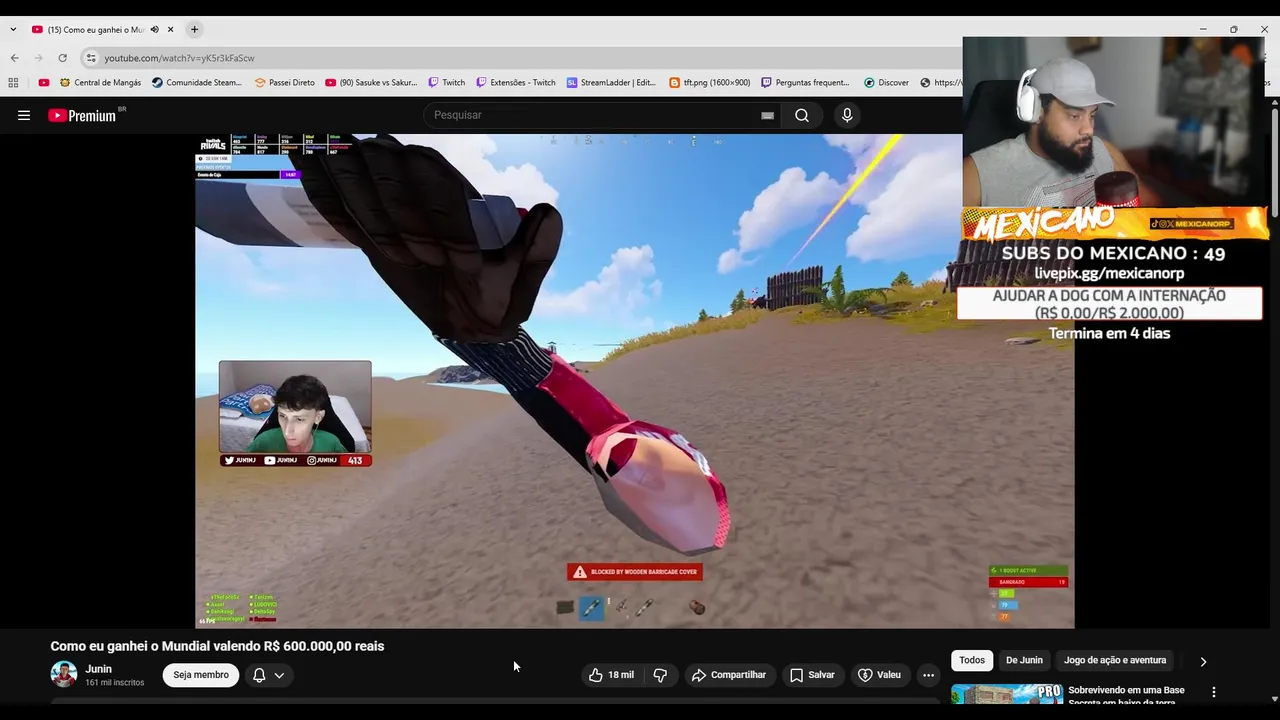Image resolution: width=1280 pixels, height=720 pixels.
Task: Start voice search with the microphone
Action: (847, 115)
